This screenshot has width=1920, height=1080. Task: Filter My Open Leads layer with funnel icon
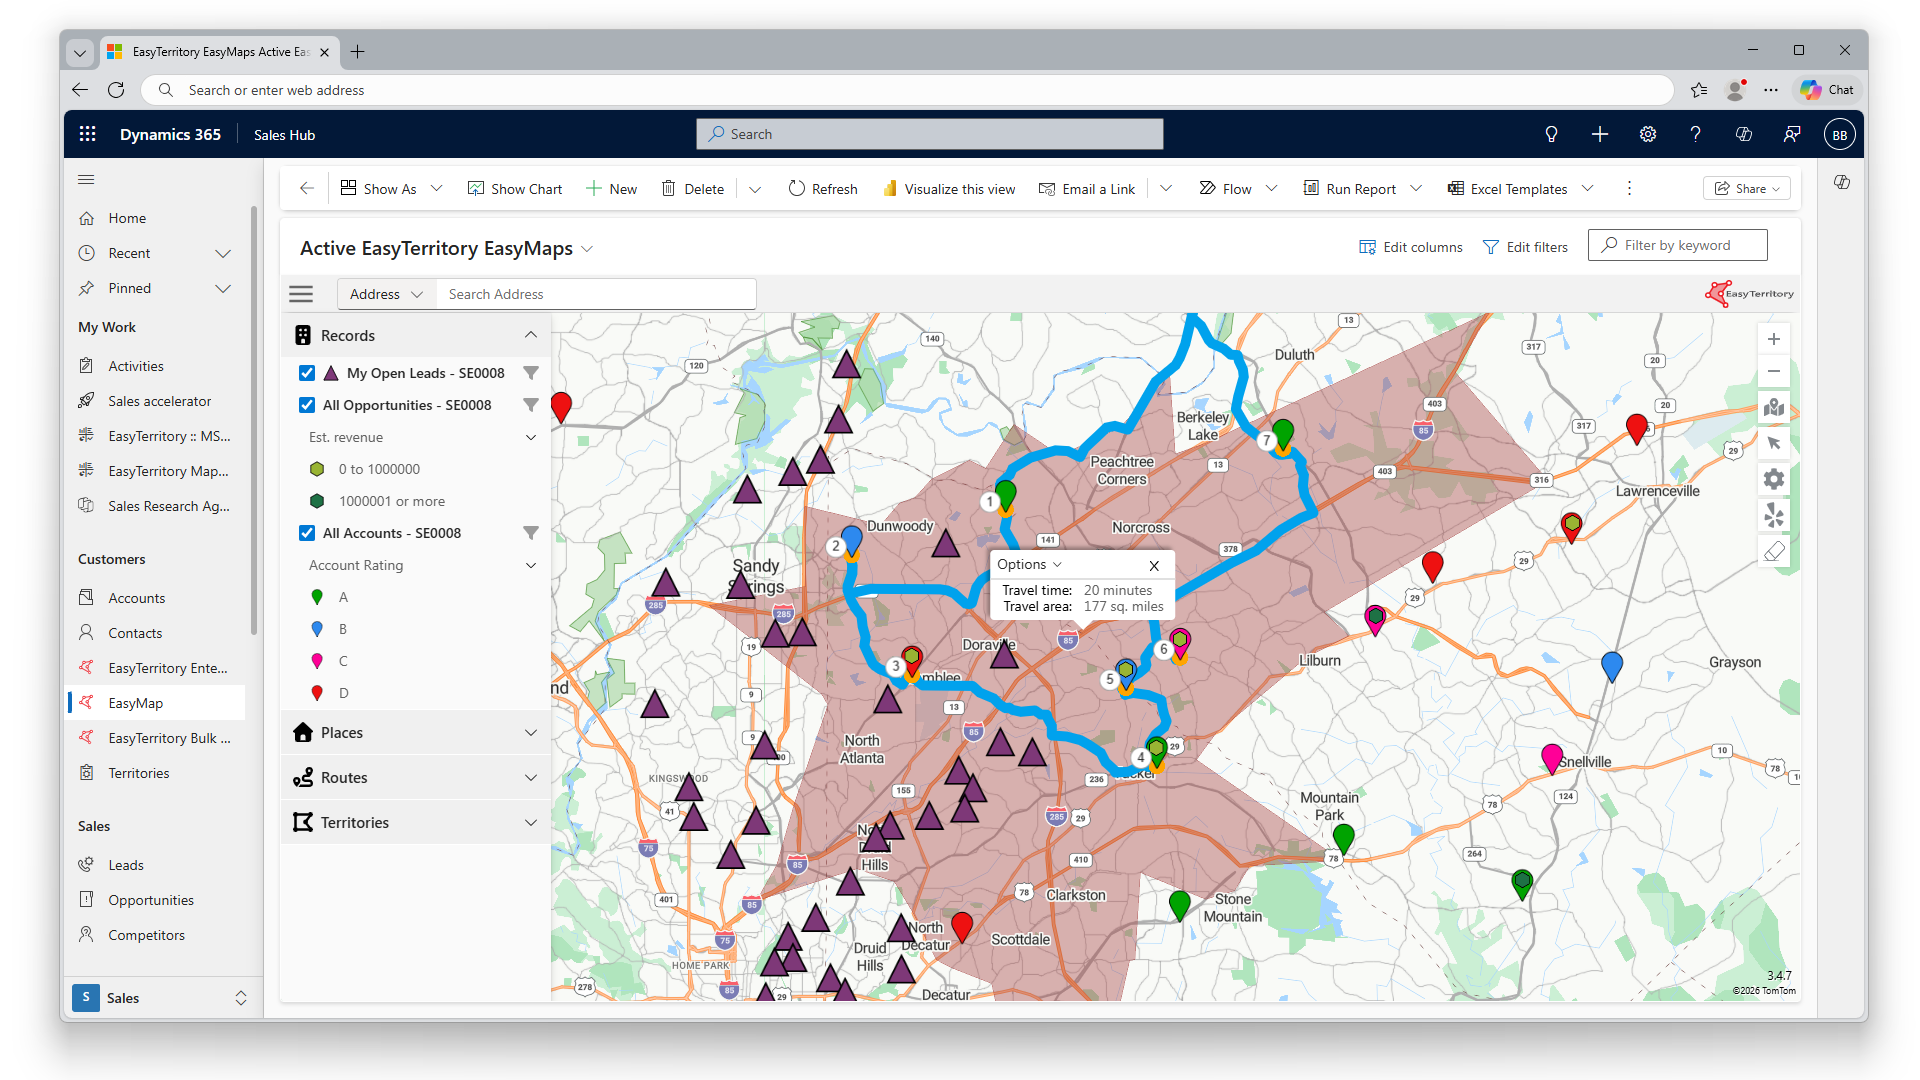tap(531, 373)
